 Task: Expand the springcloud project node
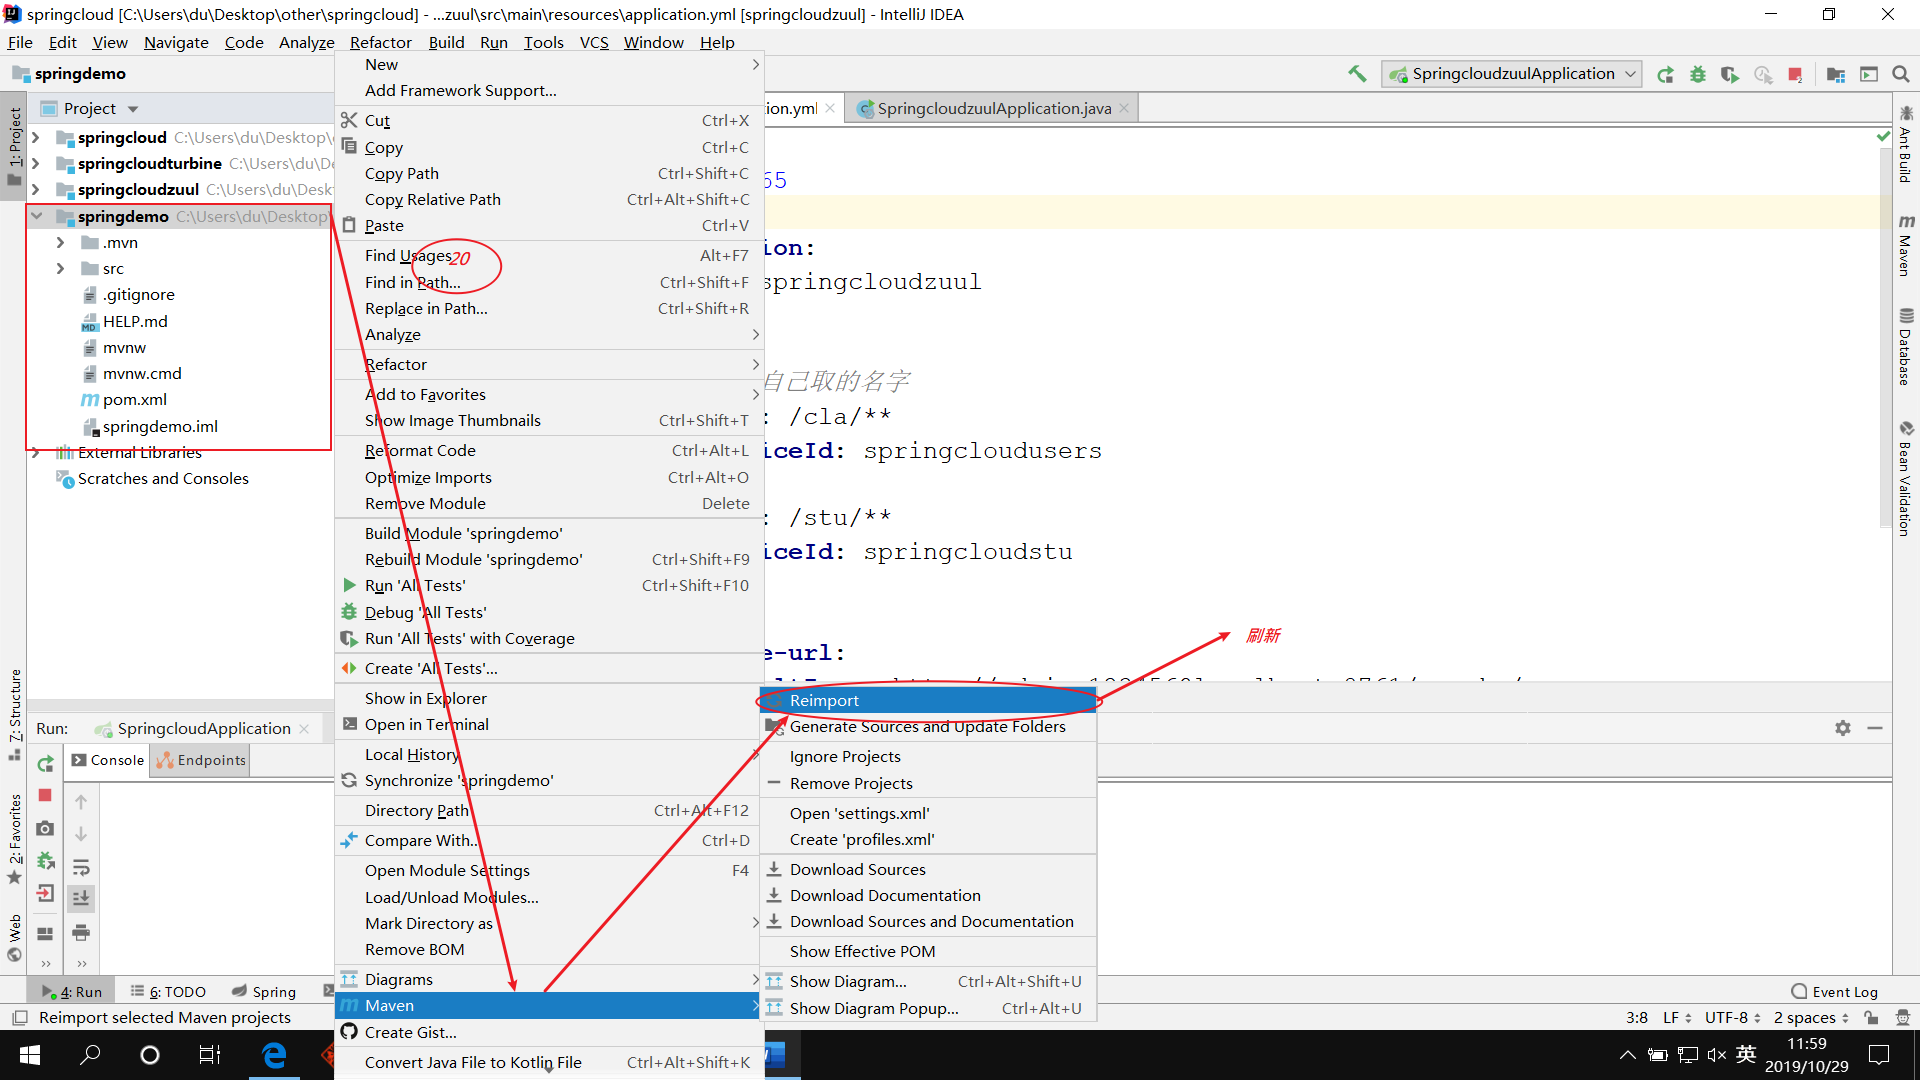coord(36,137)
